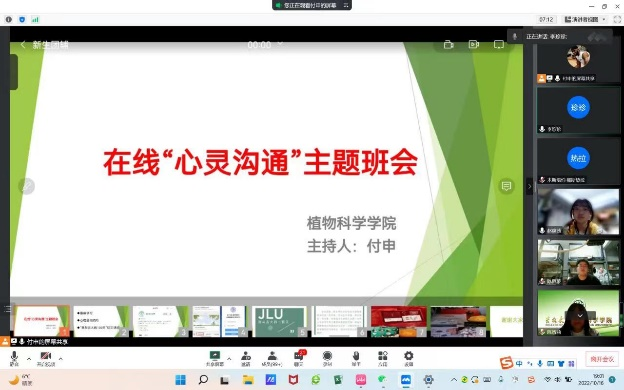This screenshot has width=624, height=390.
Task: Open the meeting settings gear
Action: tap(409, 358)
